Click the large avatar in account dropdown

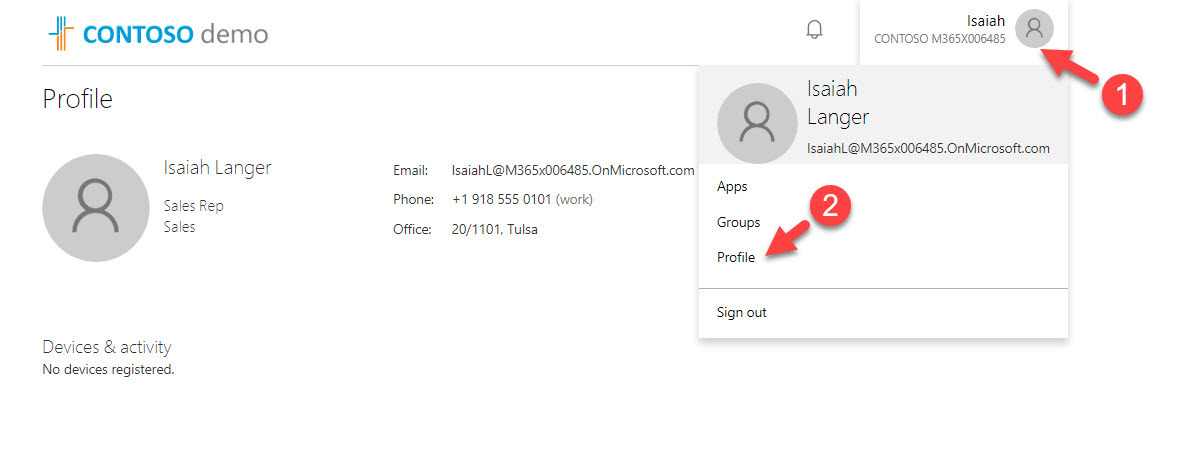[x=757, y=122]
